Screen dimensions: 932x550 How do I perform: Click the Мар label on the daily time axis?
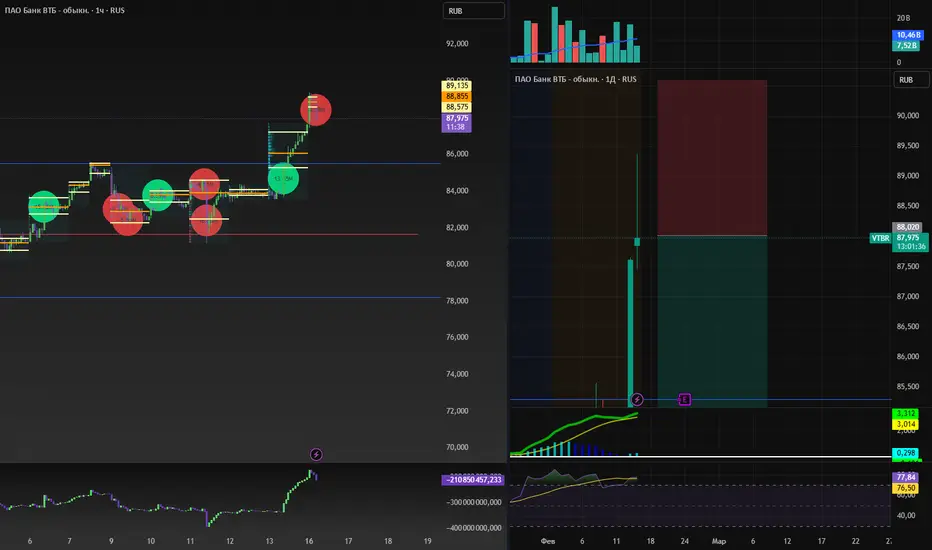click(719, 541)
